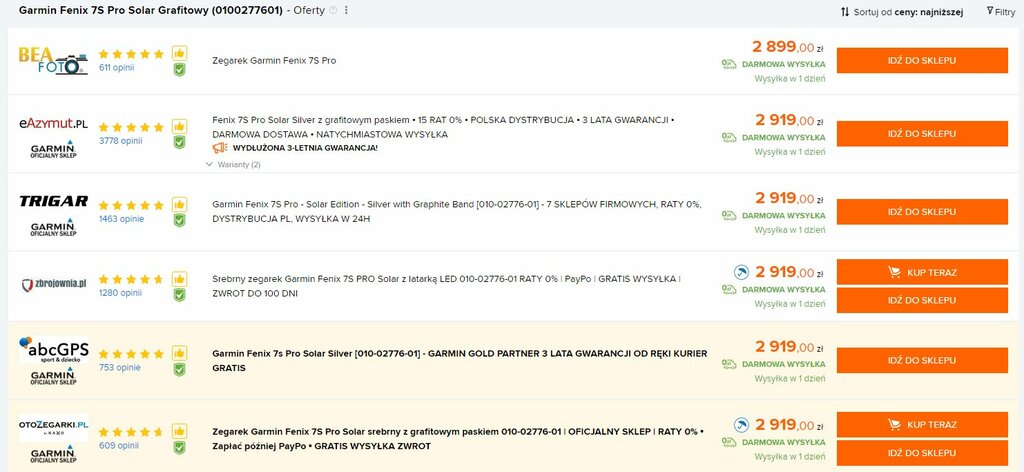Open the zbrojownia.pl shop logo
The height and width of the screenshot is (472, 1024).
coord(53,284)
